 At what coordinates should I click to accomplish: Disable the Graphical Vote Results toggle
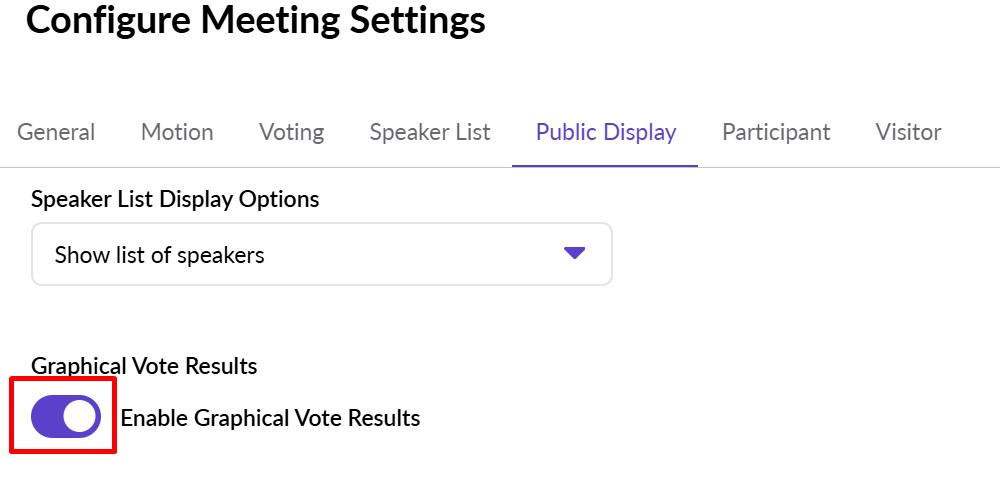coord(66,417)
